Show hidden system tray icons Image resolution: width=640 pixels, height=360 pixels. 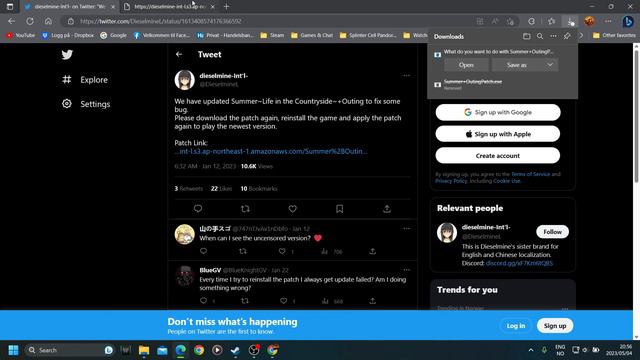pos(531,350)
